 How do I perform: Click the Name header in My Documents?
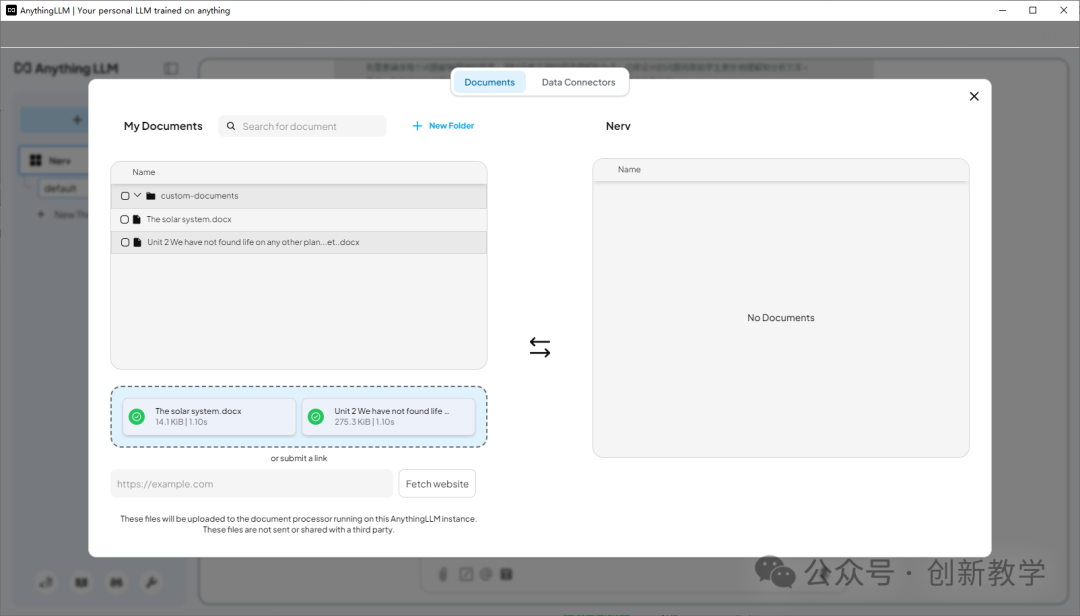coord(143,172)
